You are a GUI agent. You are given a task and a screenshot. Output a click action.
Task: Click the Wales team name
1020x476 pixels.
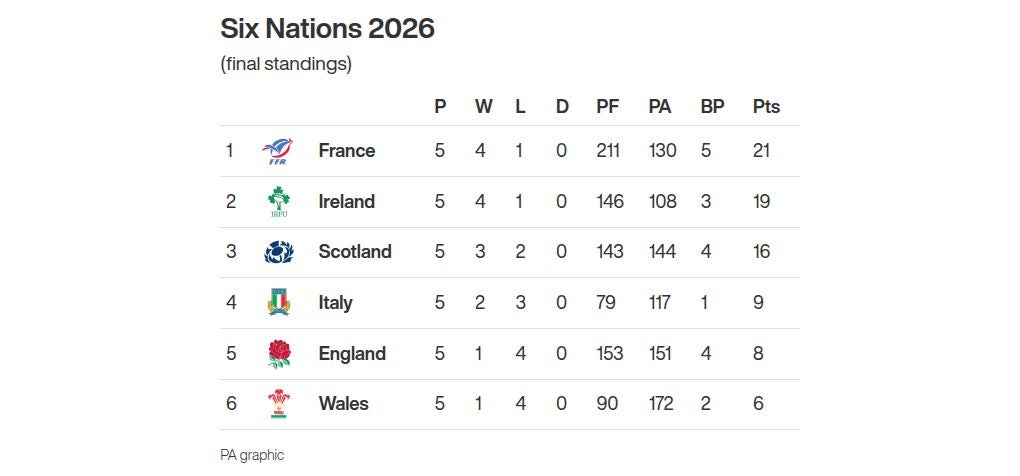point(343,404)
